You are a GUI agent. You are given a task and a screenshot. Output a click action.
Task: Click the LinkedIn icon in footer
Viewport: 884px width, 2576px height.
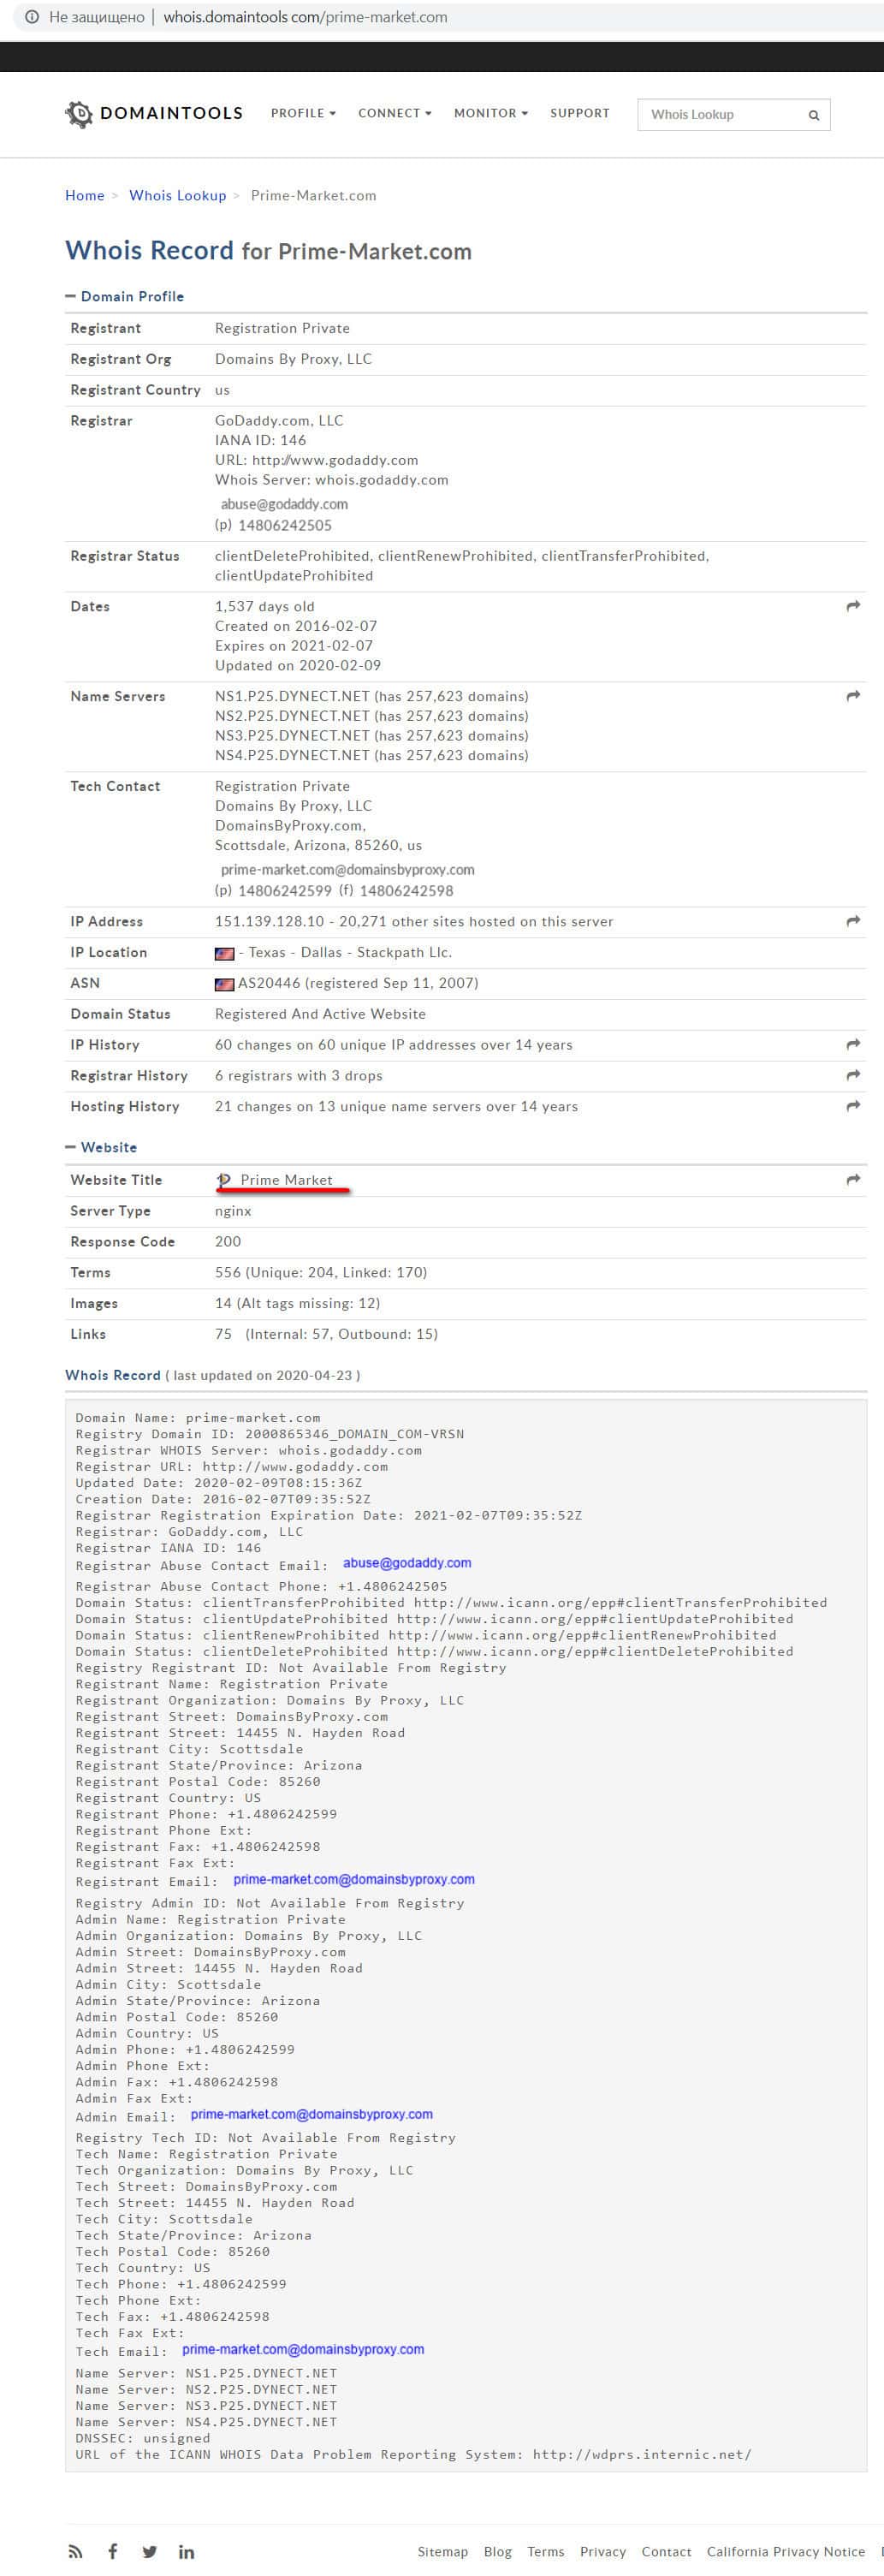[x=186, y=2551]
